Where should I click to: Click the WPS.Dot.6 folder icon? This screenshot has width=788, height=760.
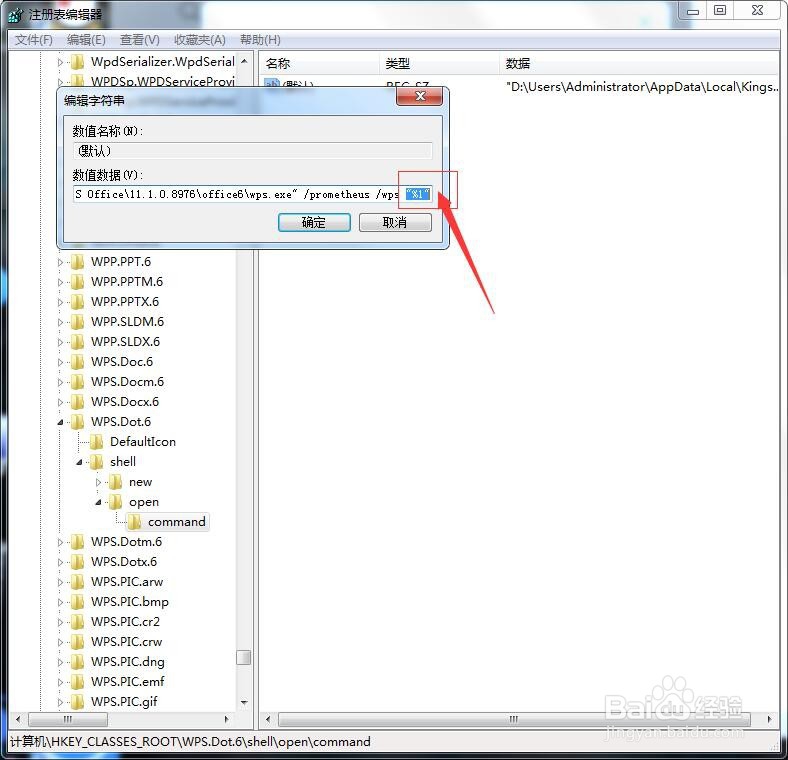77,422
